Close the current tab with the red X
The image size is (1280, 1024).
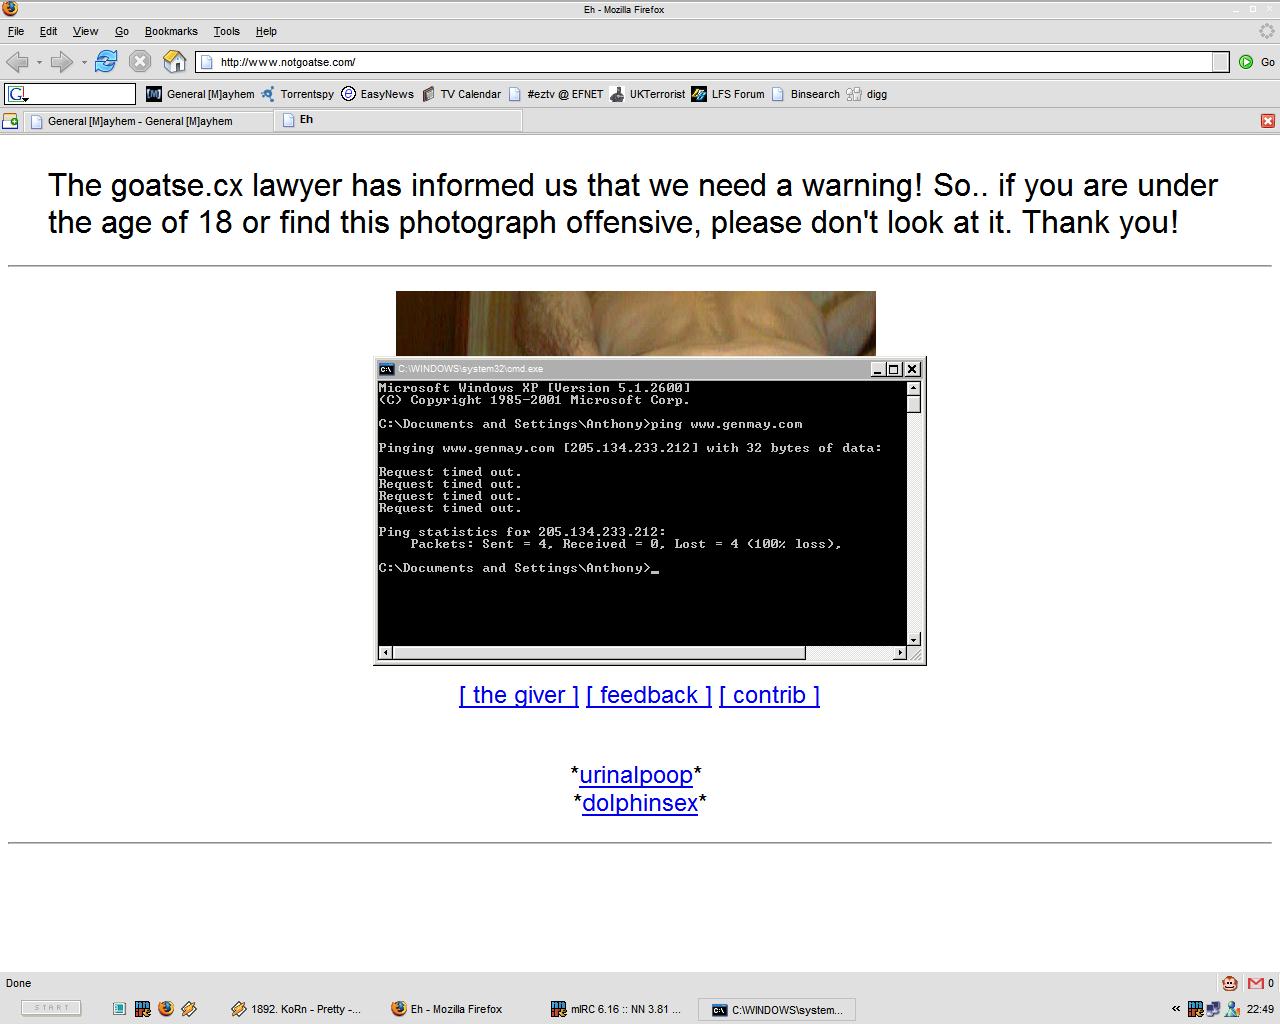[x=1268, y=121]
